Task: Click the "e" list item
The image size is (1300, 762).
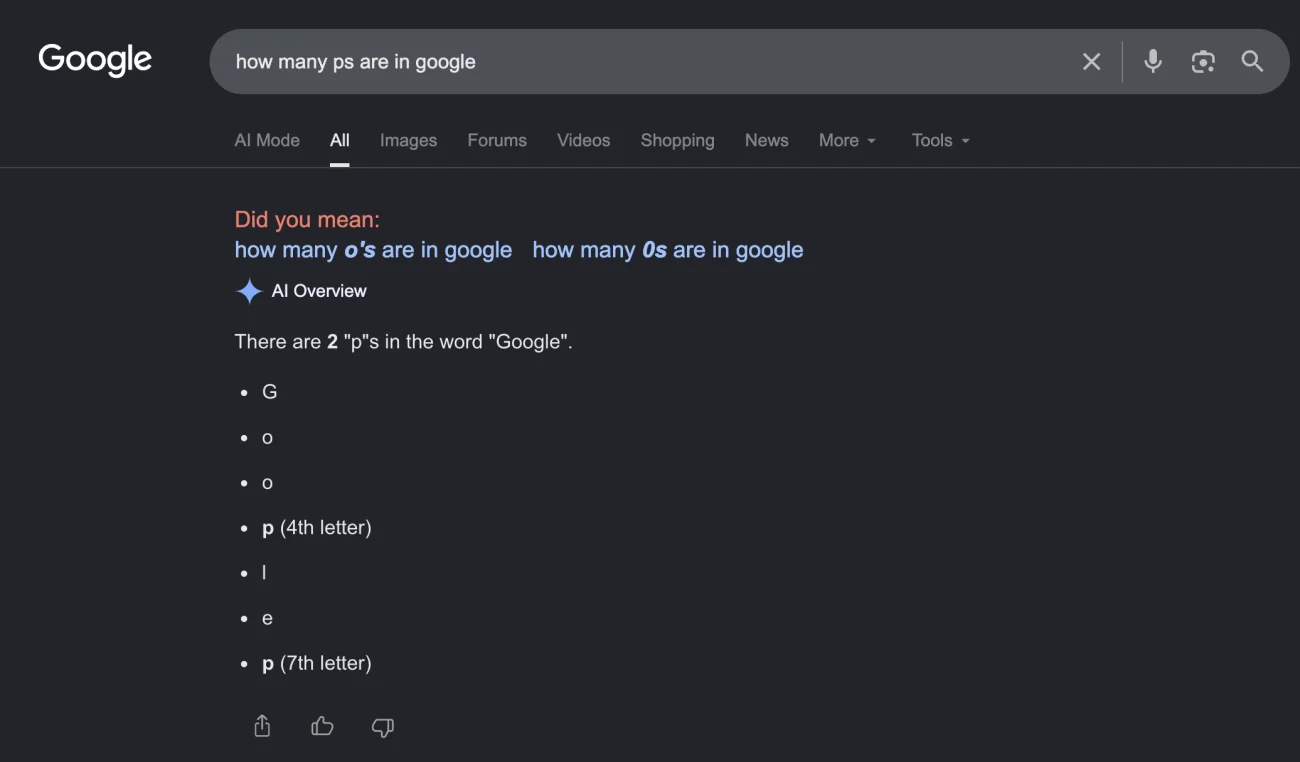Action: click(267, 618)
